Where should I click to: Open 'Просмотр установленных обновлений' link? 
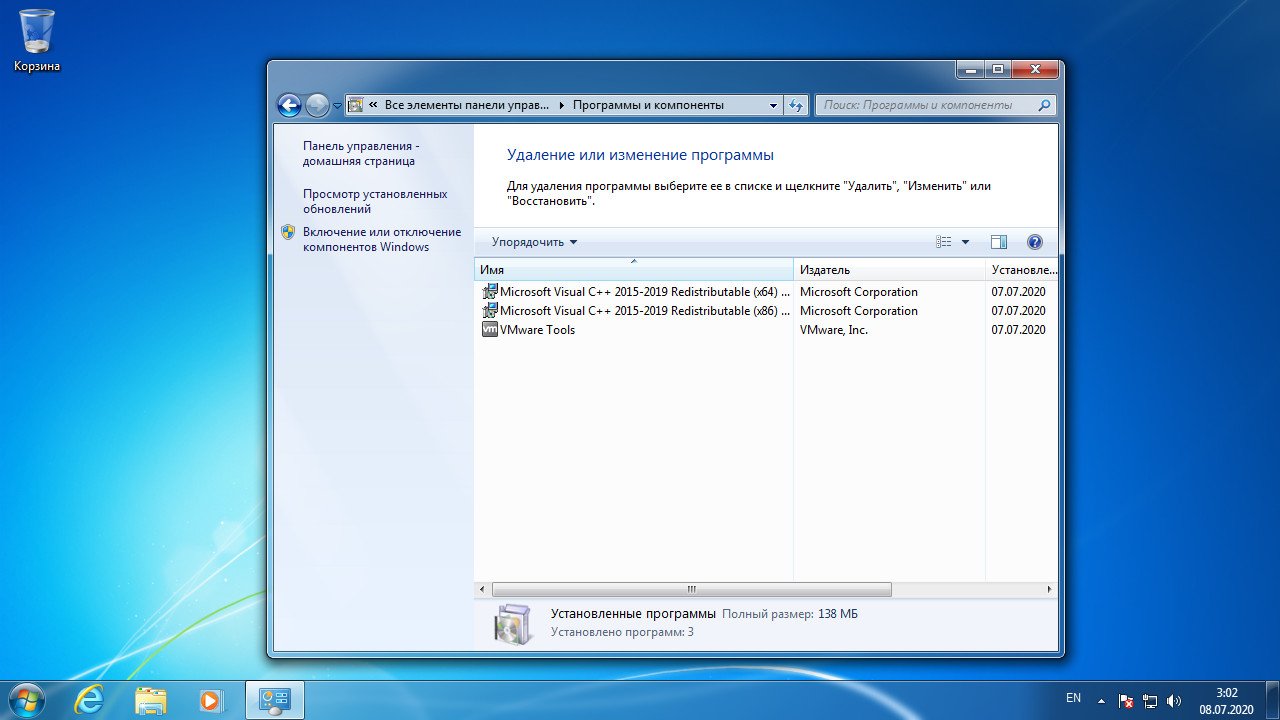click(x=375, y=201)
